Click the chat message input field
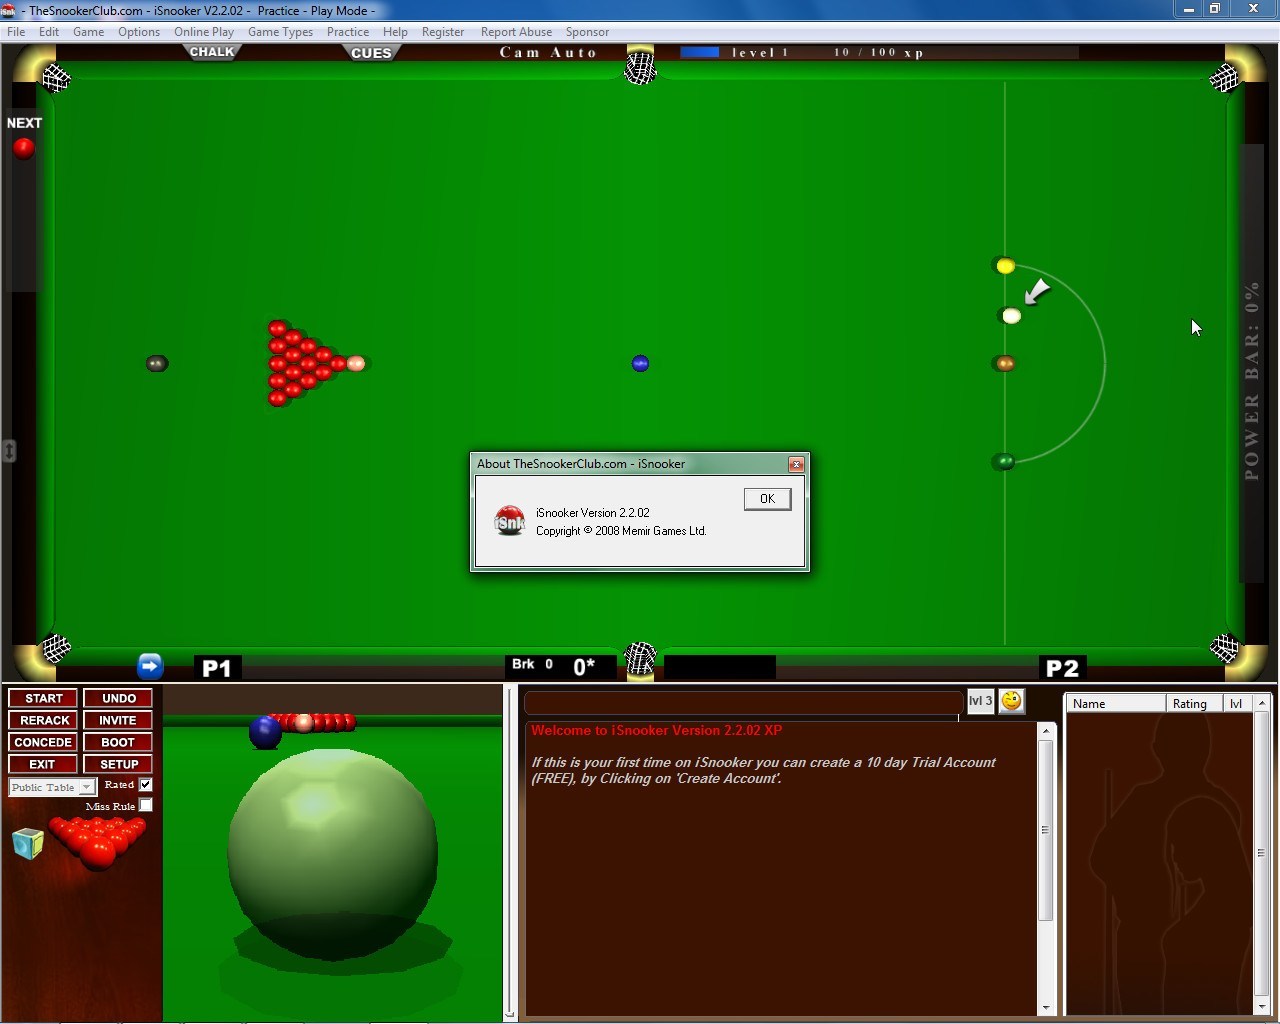1280x1024 pixels. [742, 703]
